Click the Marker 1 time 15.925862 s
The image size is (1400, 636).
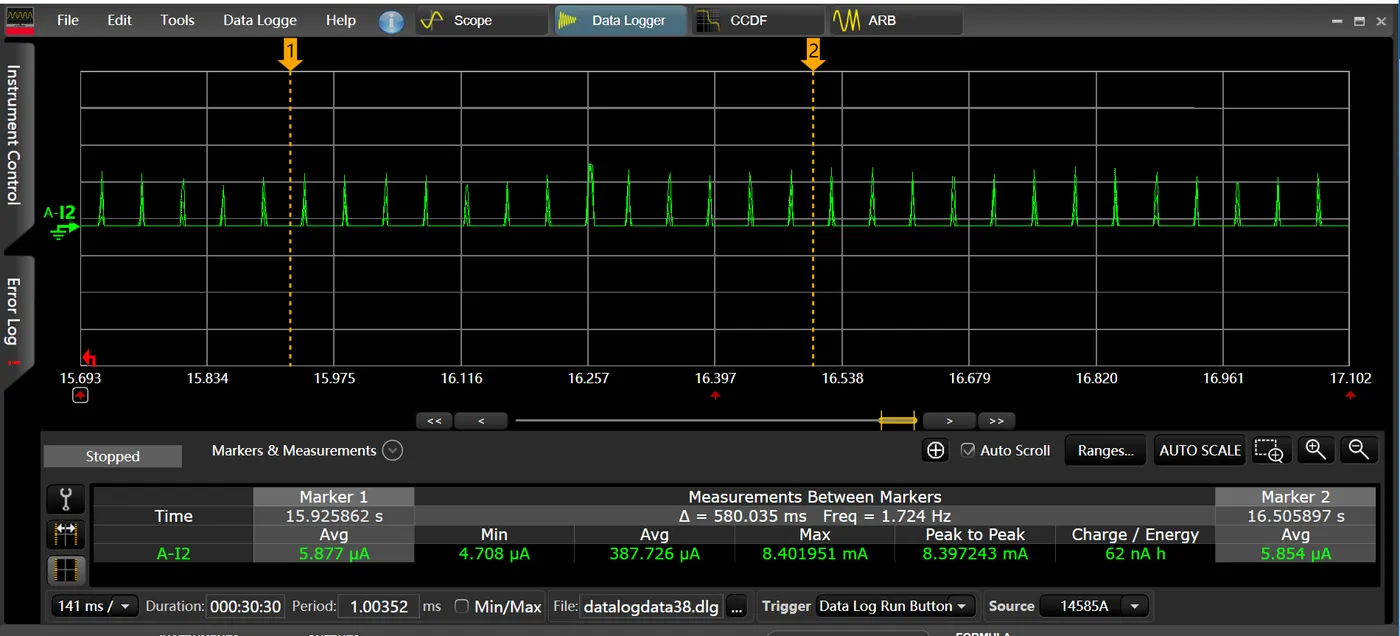tap(334, 516)
